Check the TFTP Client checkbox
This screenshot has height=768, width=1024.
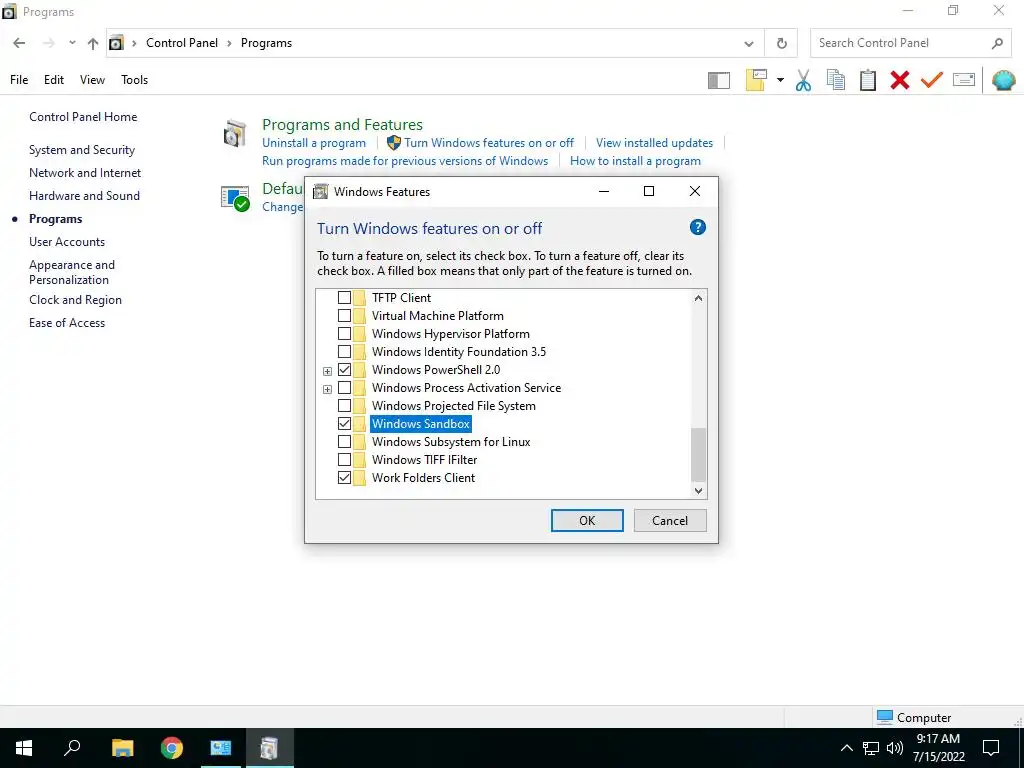pyautogui.click(x=344, y=298)
